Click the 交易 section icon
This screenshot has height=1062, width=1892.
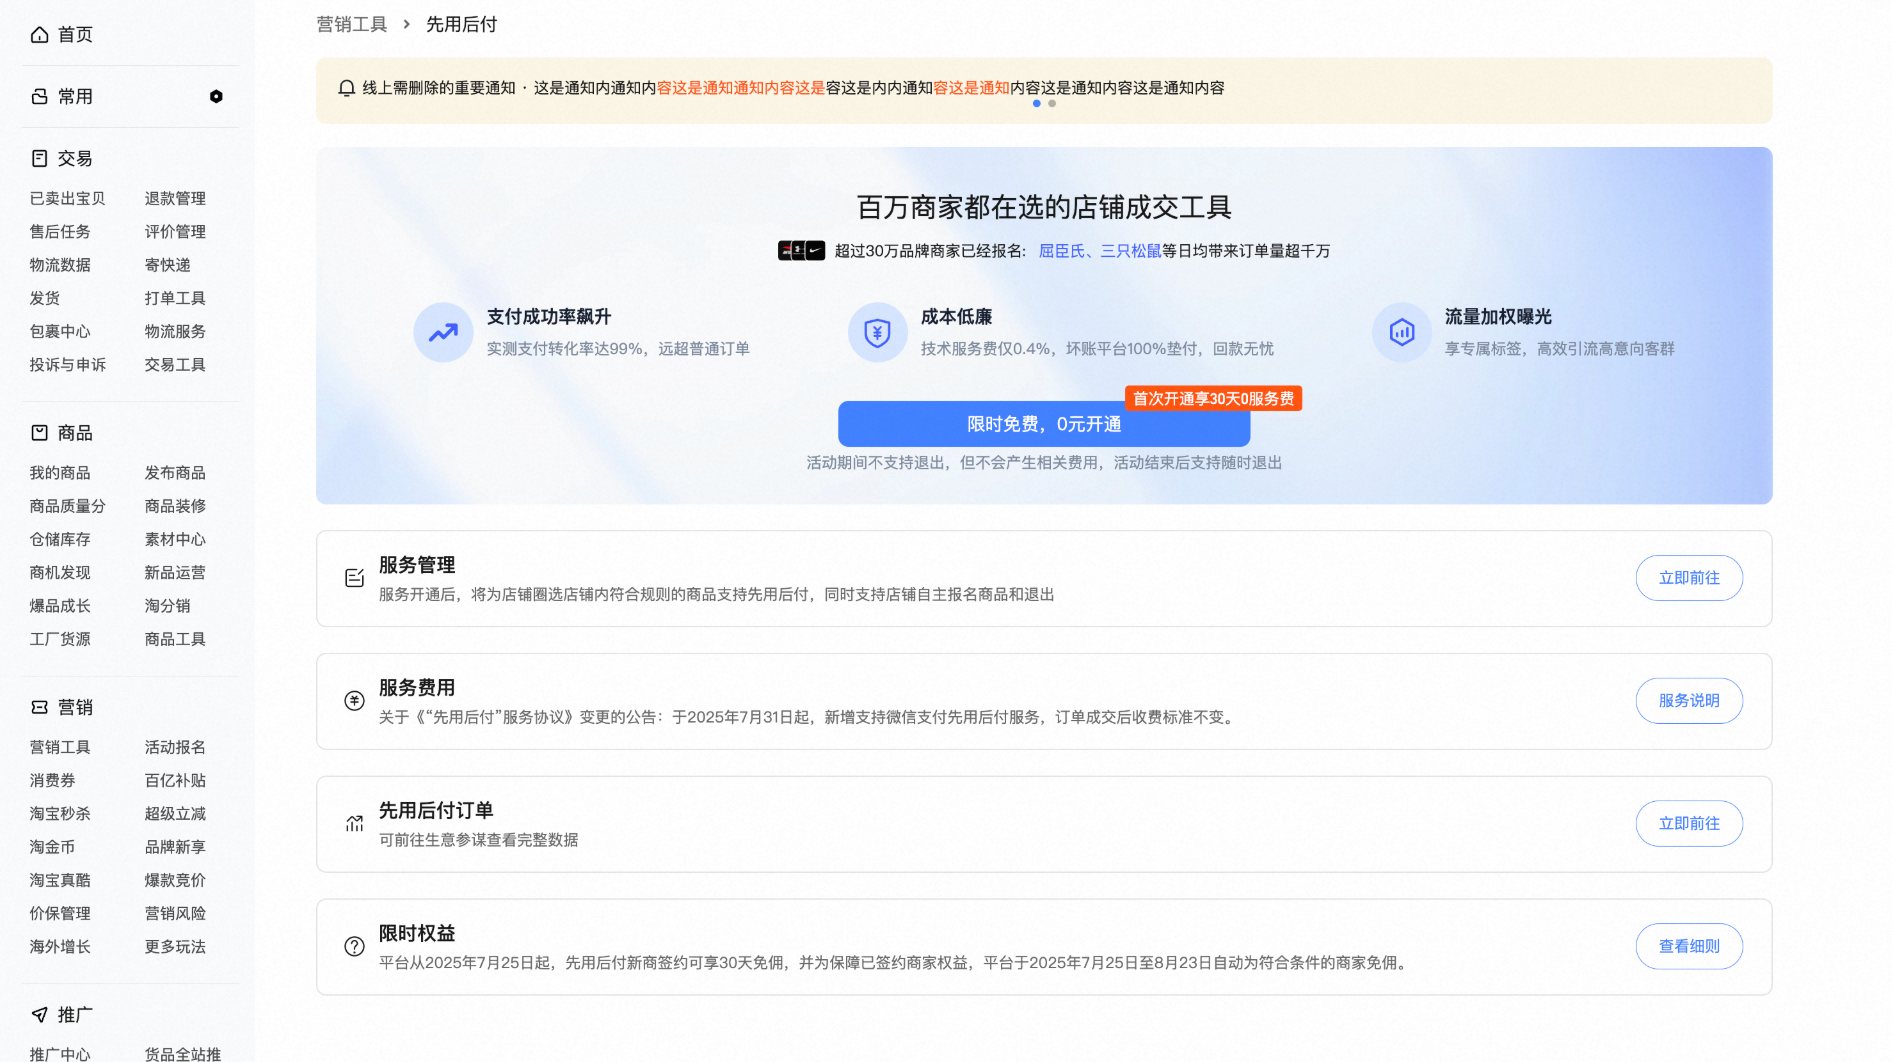39,159
